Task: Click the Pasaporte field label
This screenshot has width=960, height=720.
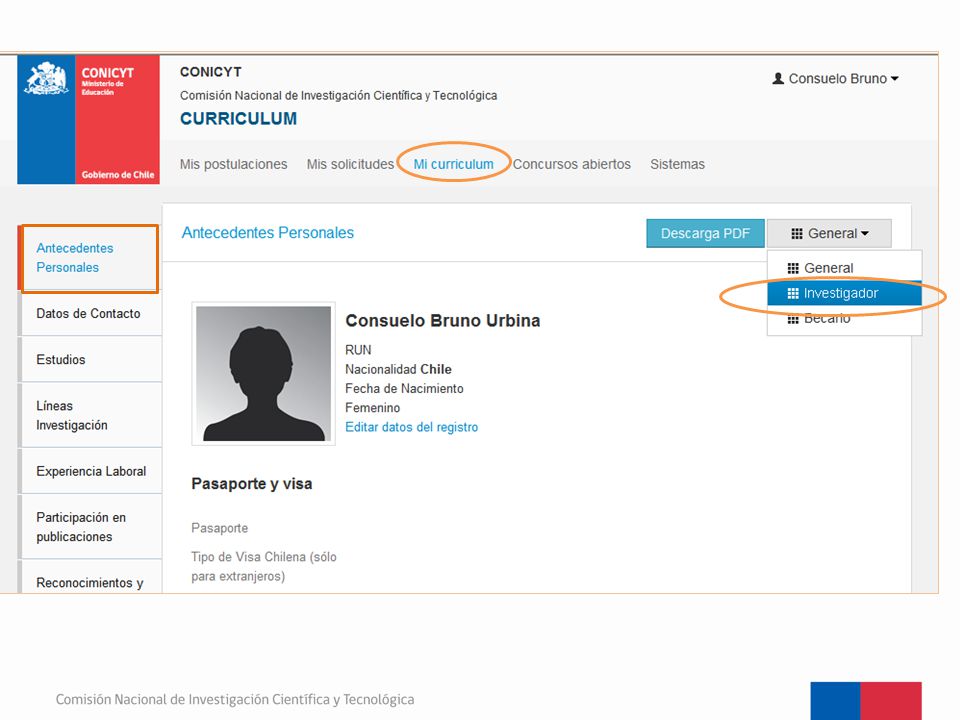Action: 219,528
